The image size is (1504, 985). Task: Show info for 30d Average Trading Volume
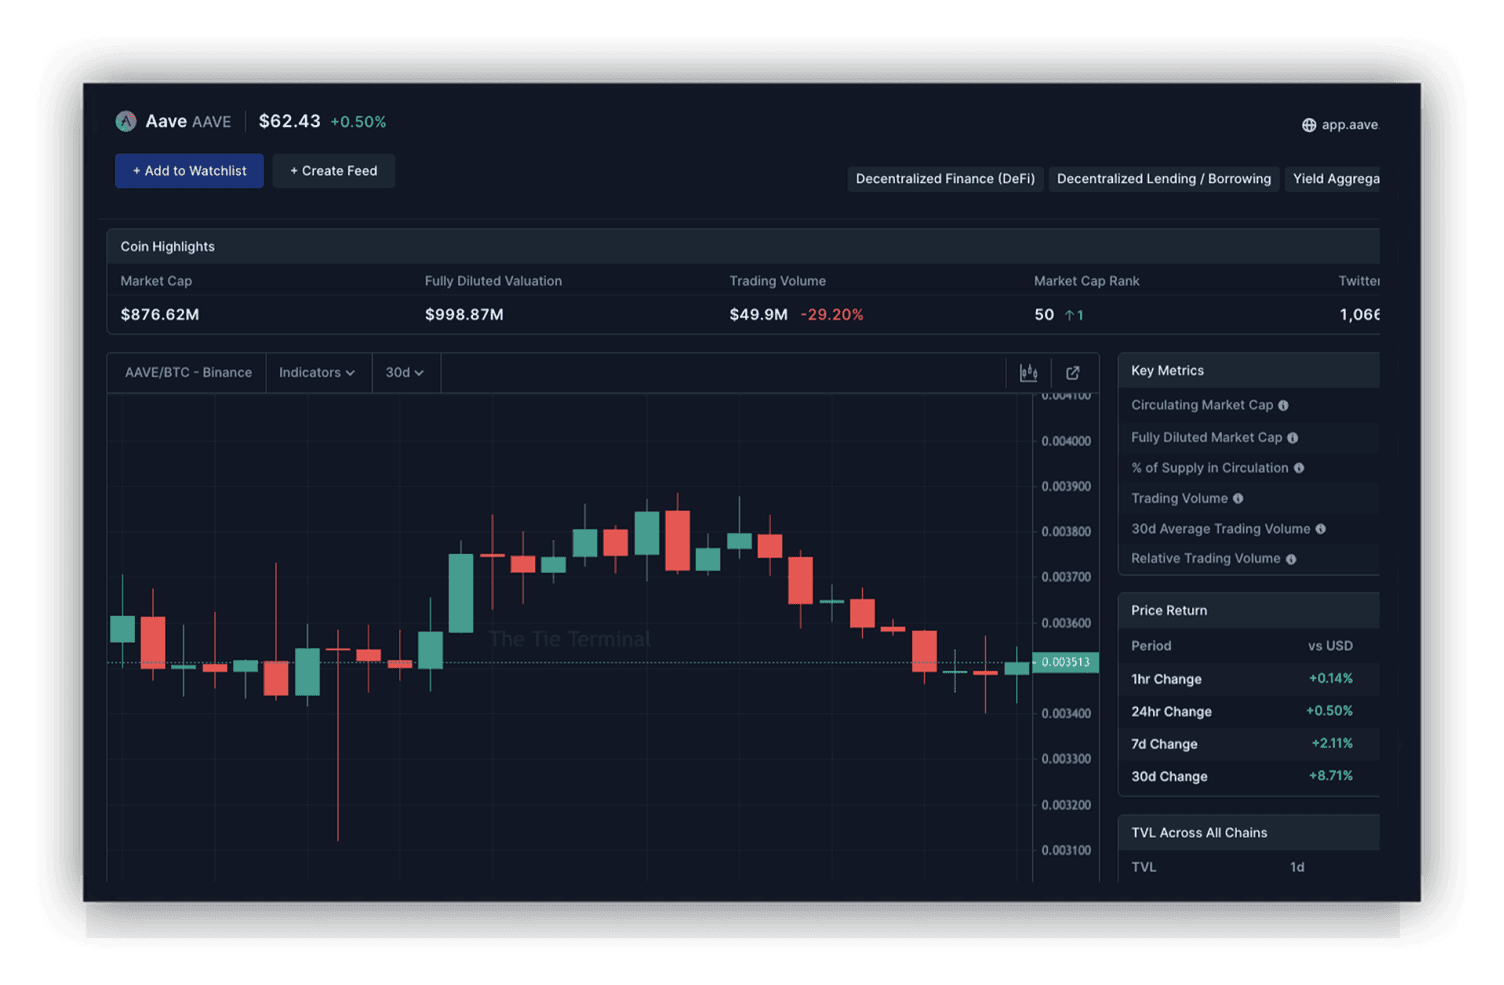point(1321,529)
